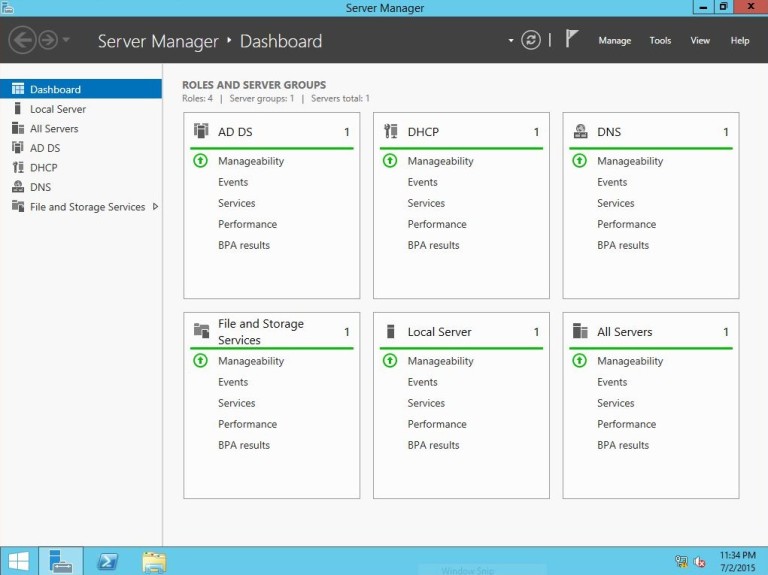Open the dropdown arrow beside Refresh
The height and width of the screenshot is (575, 768).
tap(511, 40)
